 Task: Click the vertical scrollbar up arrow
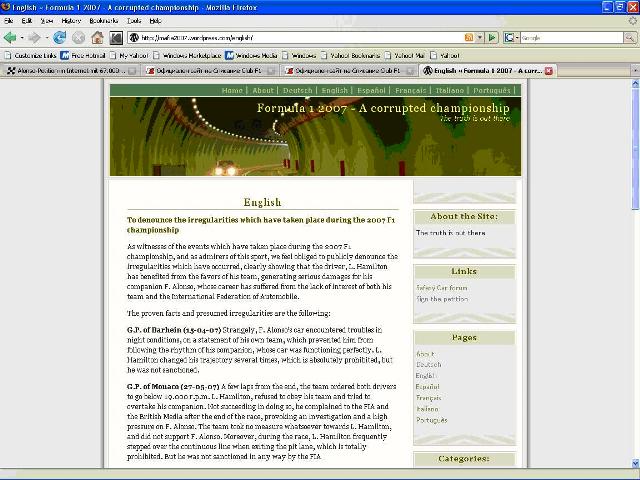click(x=635, y=84)
